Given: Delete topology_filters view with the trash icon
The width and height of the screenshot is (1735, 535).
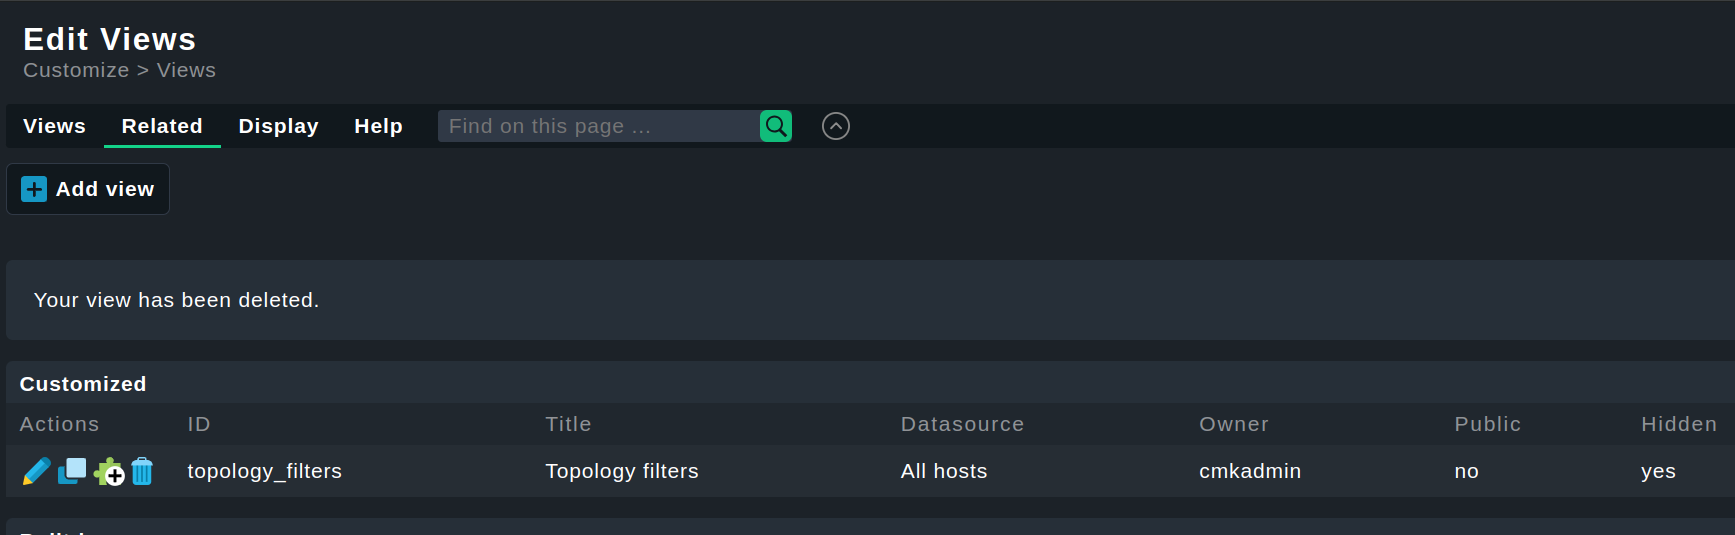Looking at the screenshot, I should click(142, 471).
